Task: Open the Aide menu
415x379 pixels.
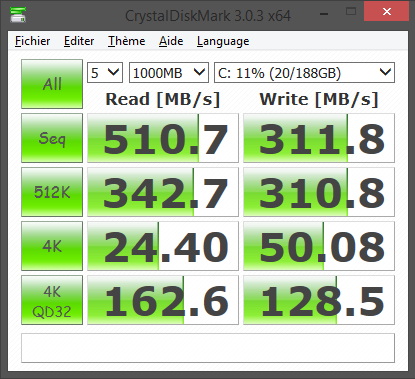Action: point(171,41)
